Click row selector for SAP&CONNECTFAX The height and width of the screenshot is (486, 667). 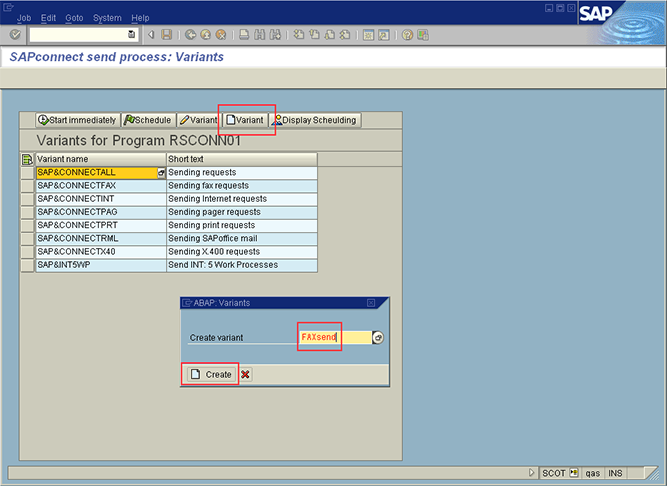(27, 186)
